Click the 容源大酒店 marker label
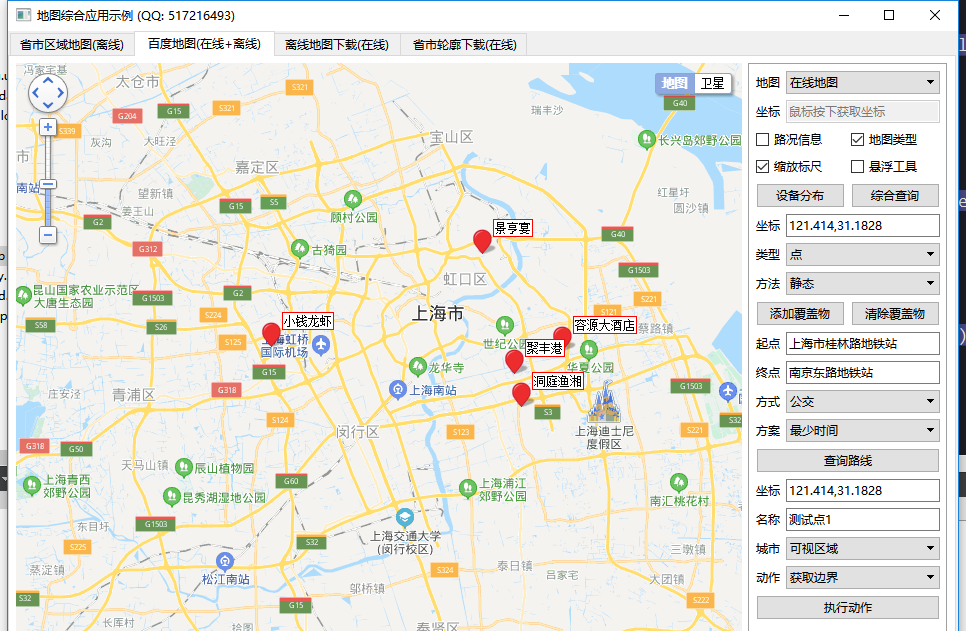 tap(604, 325)
